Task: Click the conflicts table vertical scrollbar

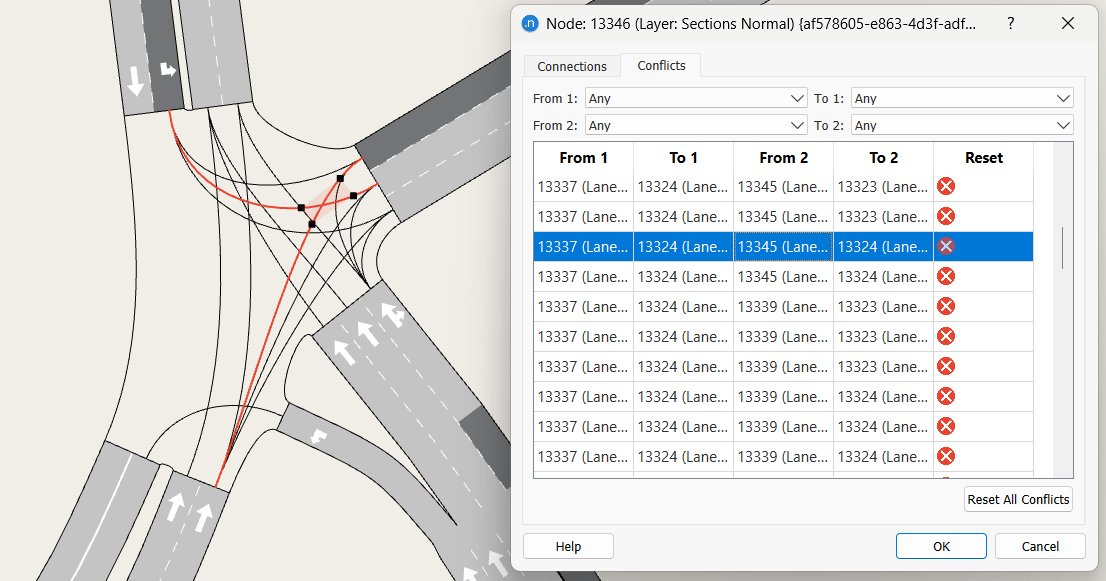Action: [x=1063, y=248]
